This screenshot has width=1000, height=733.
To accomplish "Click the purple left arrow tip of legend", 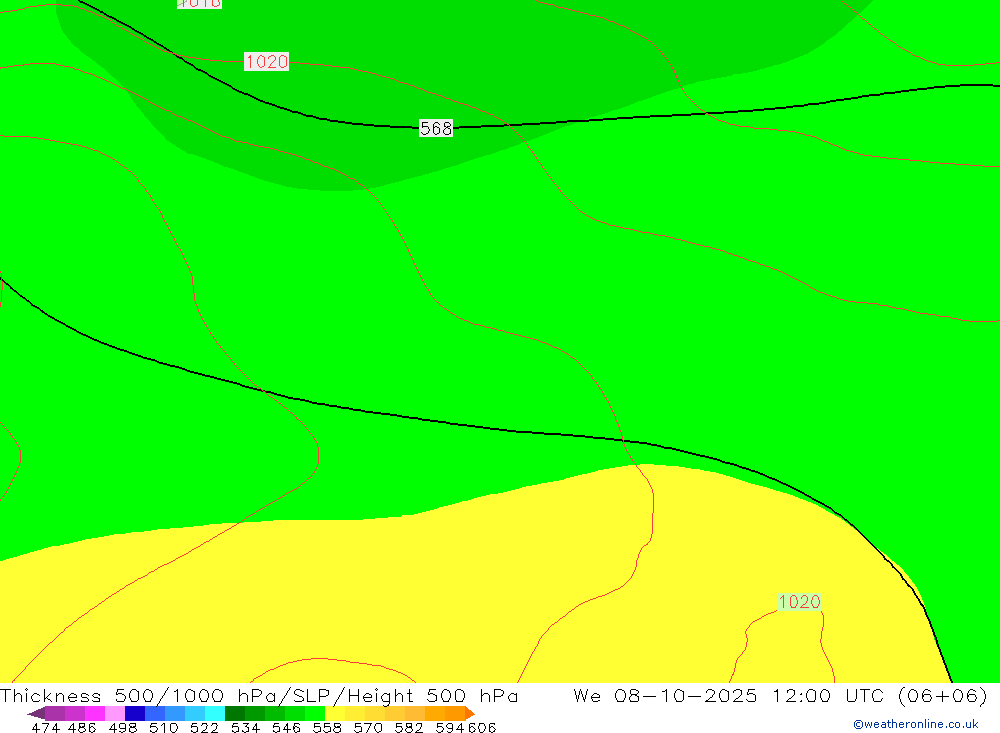I will [x=36, y=713].
